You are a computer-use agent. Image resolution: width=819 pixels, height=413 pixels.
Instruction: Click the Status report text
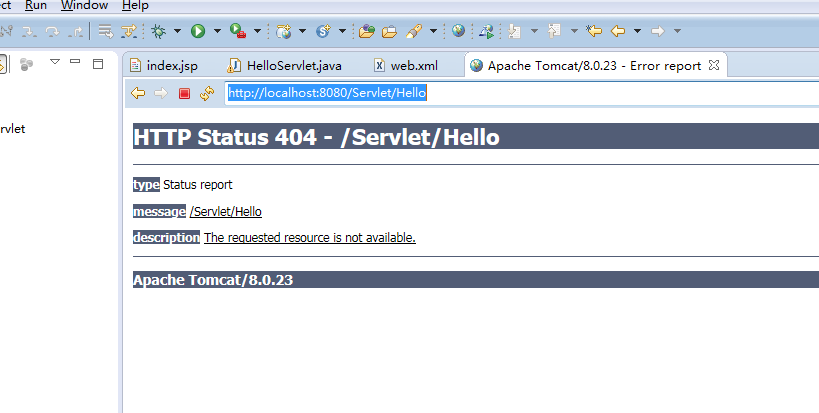198,185
